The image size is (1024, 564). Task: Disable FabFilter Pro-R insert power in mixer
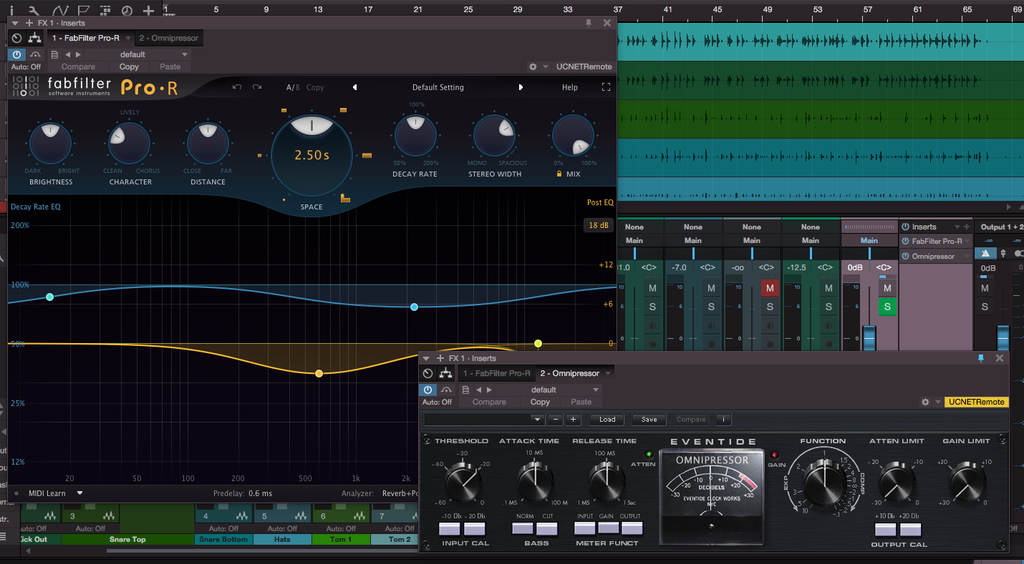tap(905, 242)
